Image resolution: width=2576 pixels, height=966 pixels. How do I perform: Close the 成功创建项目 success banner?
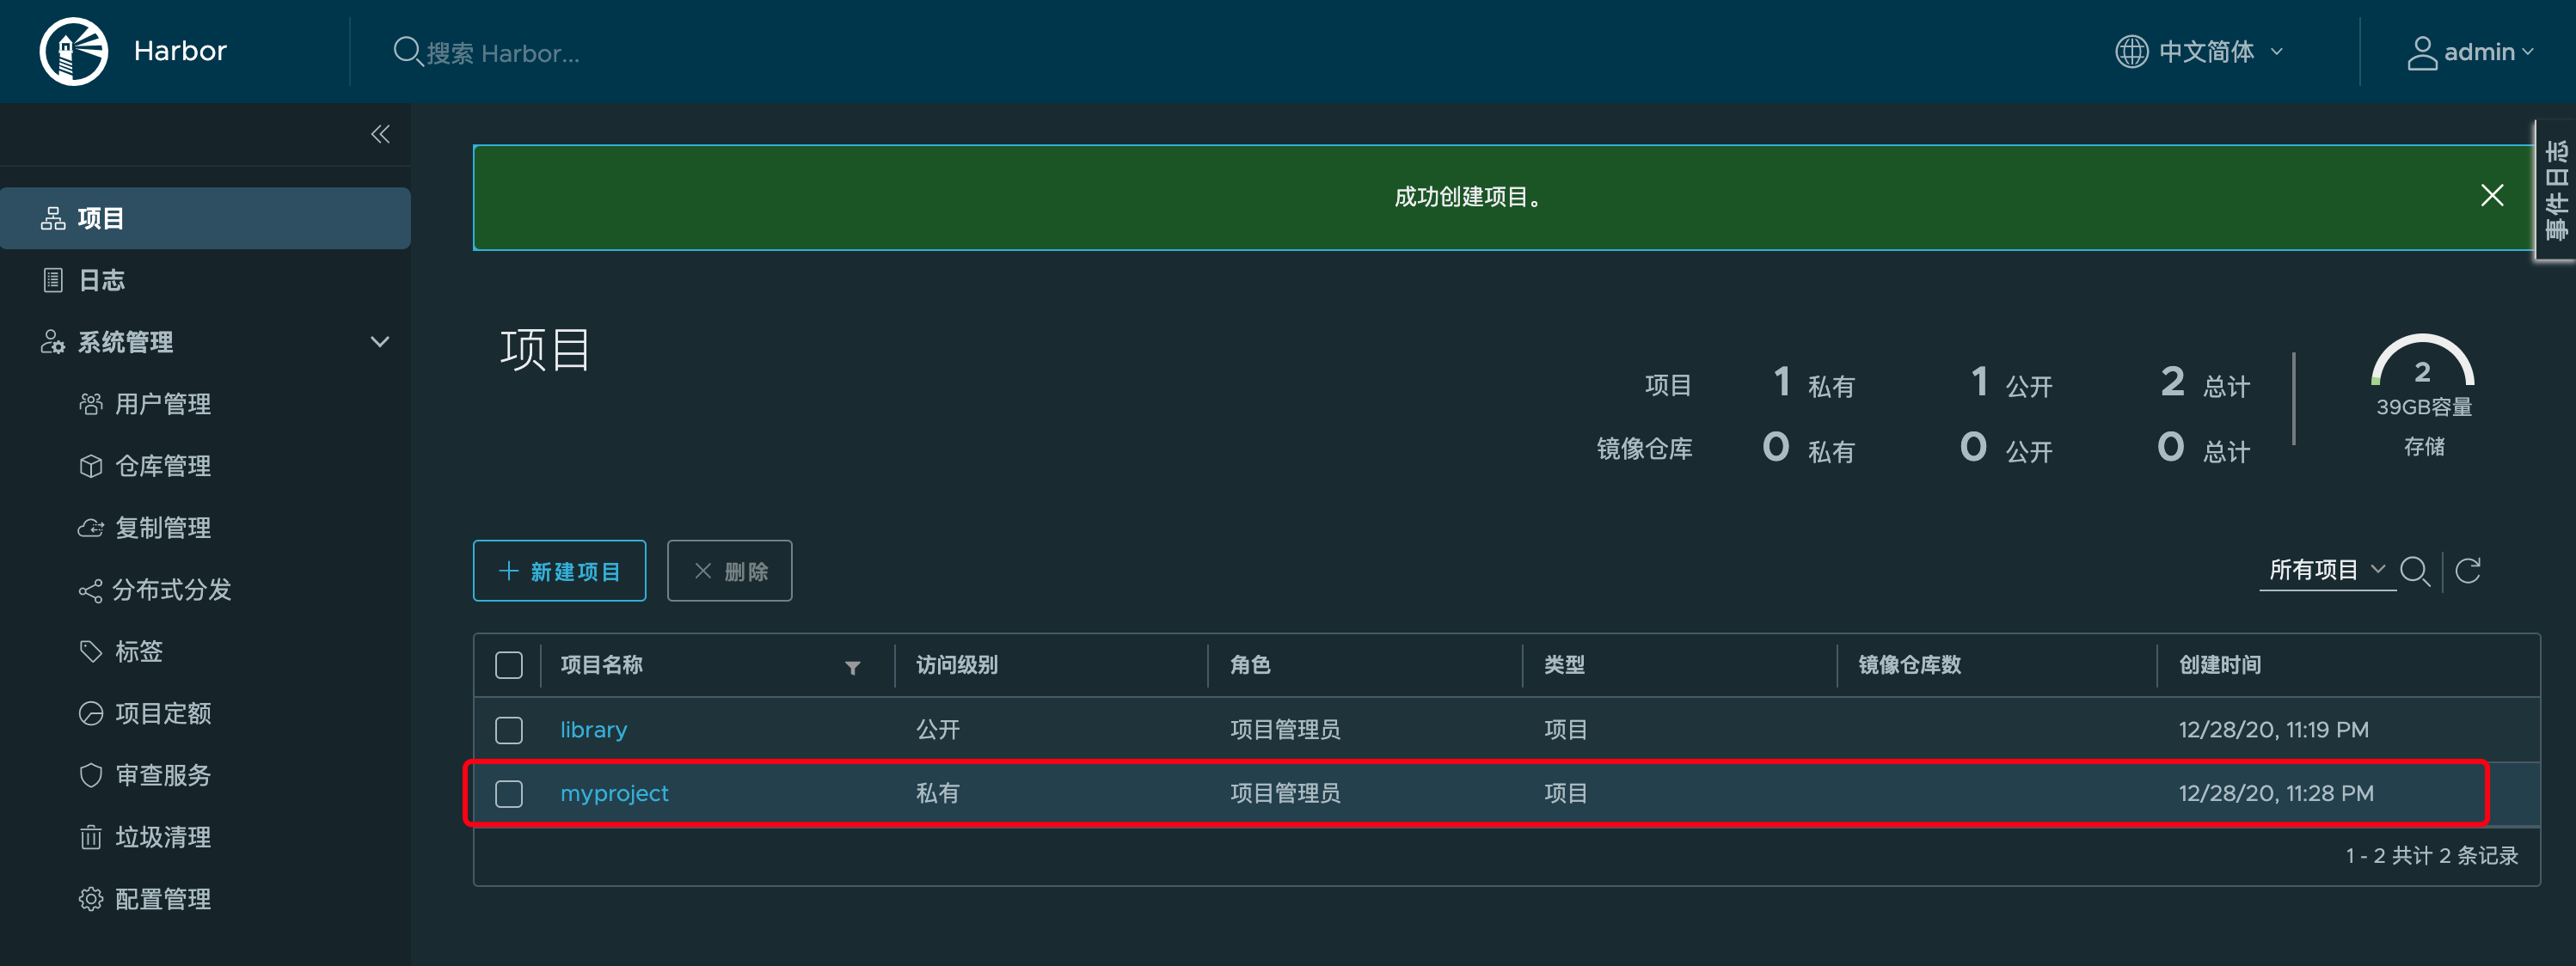click(x=2491, y=195)
